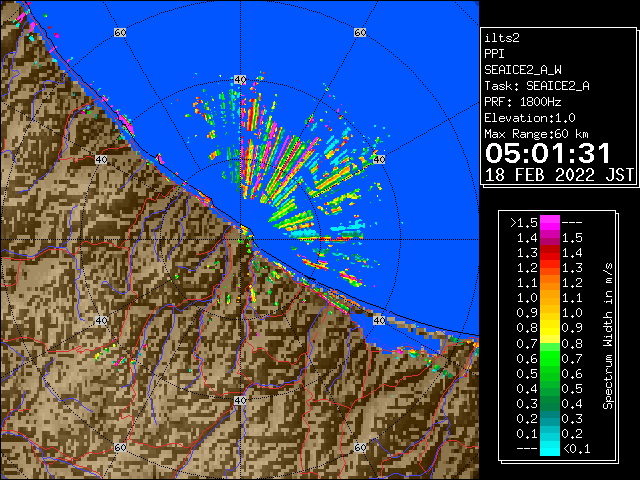This screenshot has height=480, width=640.
Task: Click the ">1.5" legend label
Action: point(524,223)
